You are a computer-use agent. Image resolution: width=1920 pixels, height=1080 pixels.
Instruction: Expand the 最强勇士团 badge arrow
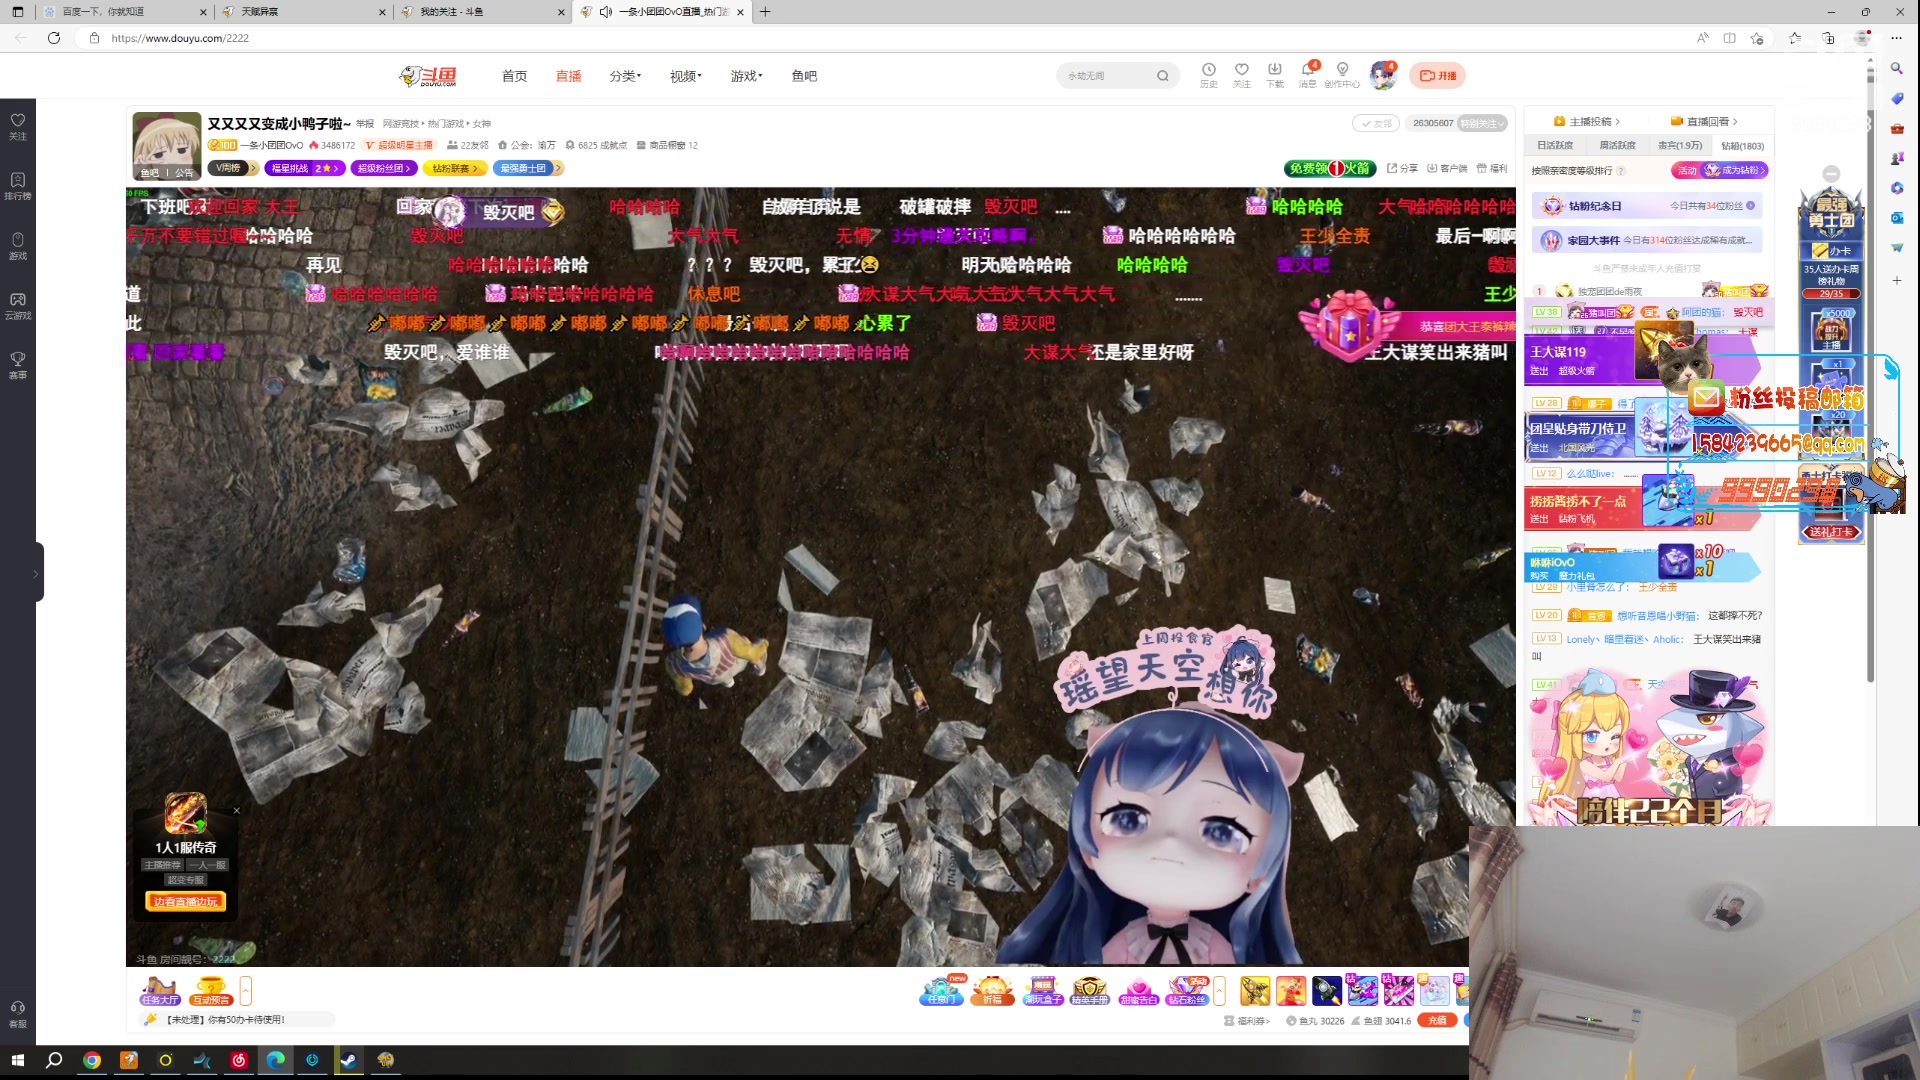tap(558, 168)
